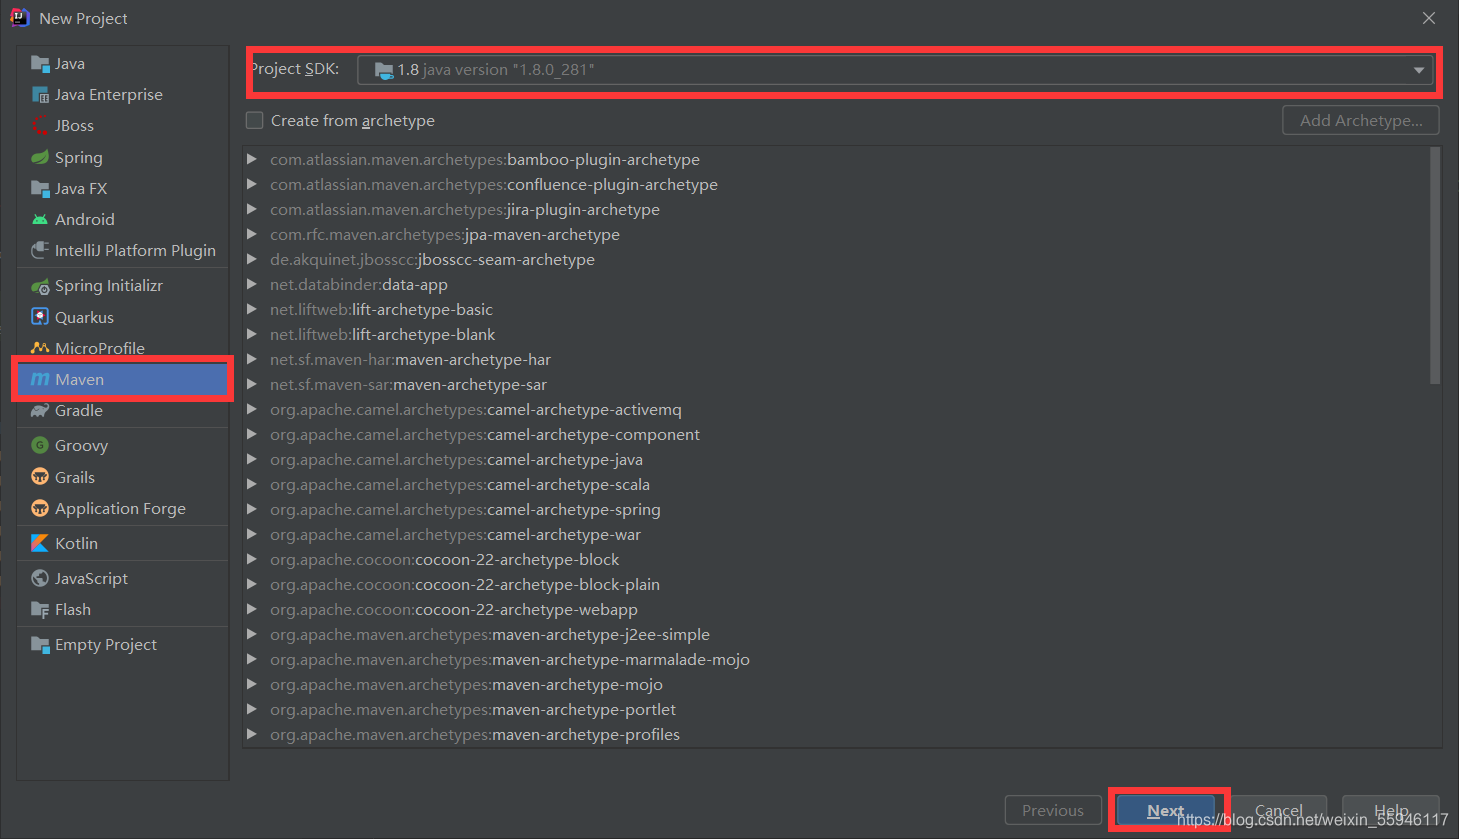Click the Next button

[x=1166, y=811]
